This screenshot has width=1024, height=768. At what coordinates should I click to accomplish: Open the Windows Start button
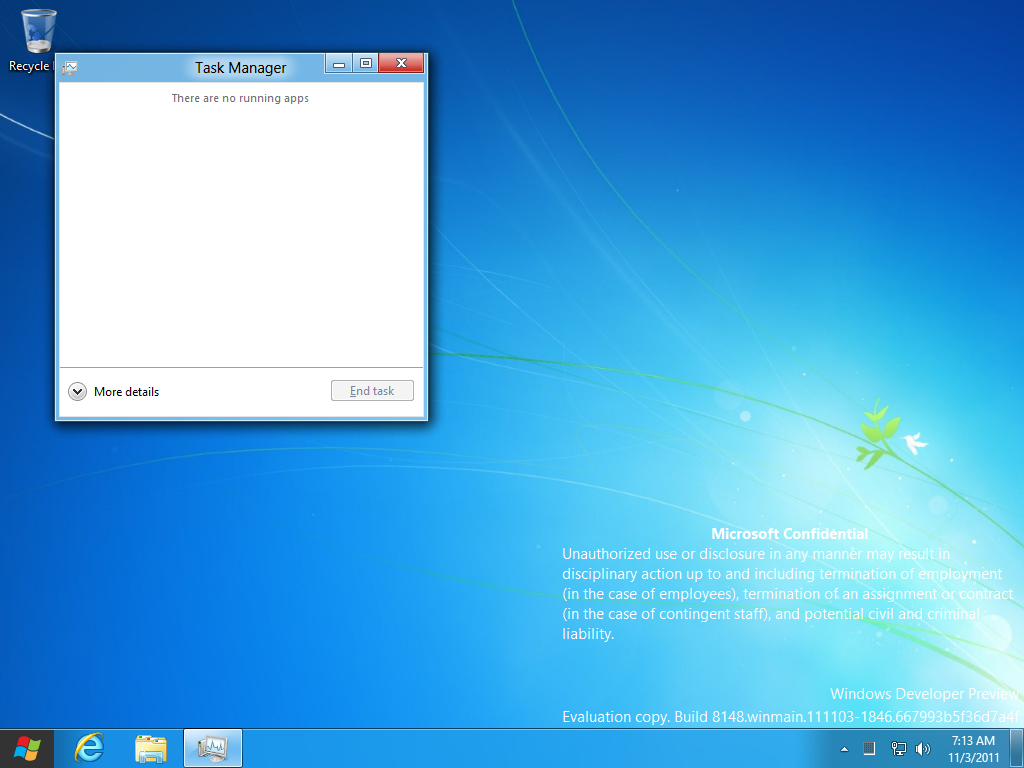27,748
